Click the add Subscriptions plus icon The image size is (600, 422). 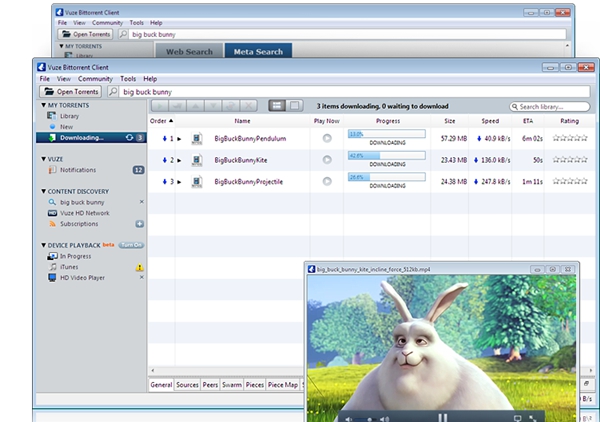tap(140, 224)
